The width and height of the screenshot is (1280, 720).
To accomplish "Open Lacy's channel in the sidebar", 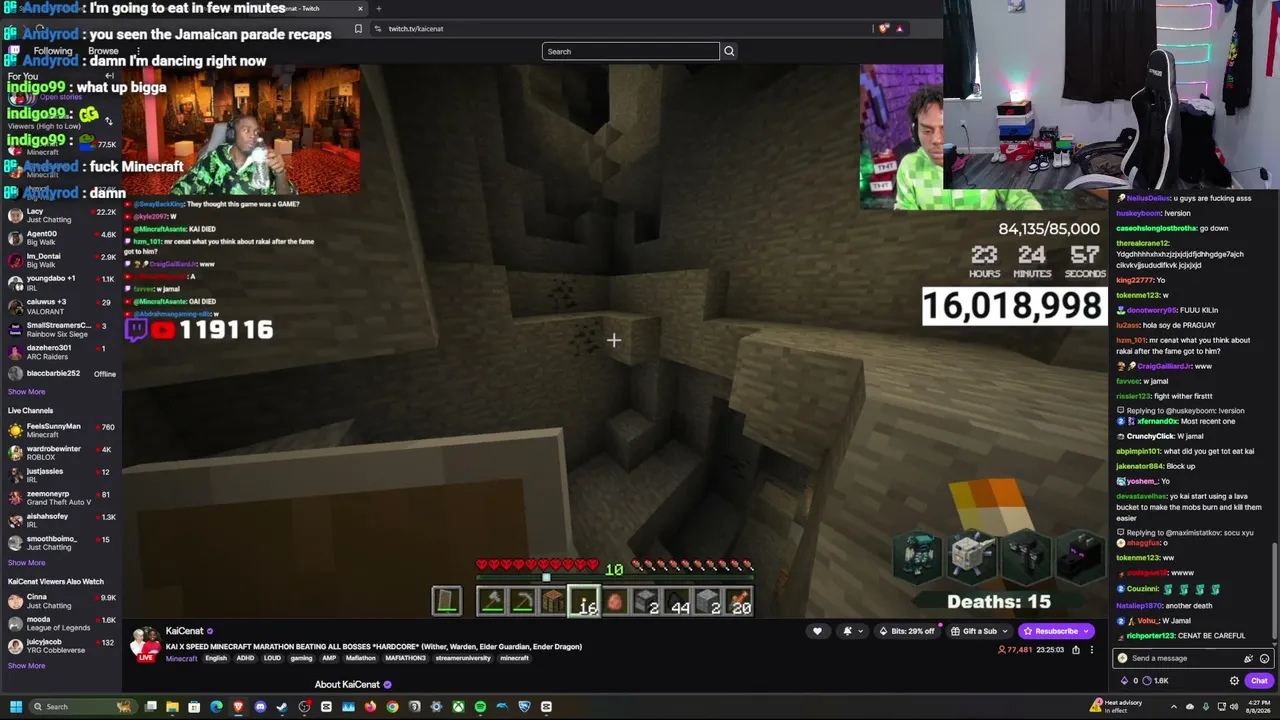I will click(60, 215).
